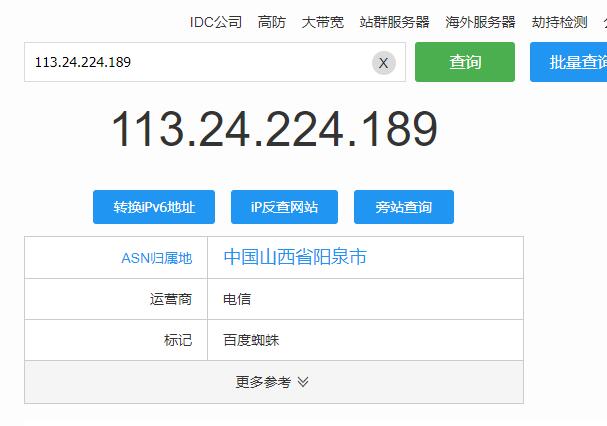This screenshot has height=426, width=607.
Task: Open the 中国山西省阳泉市 location link
Action: point(295,257)
